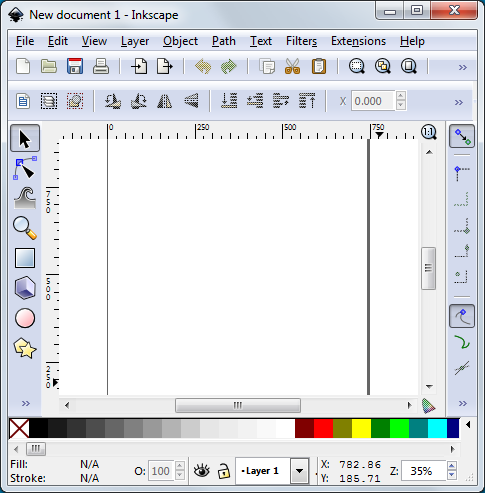Viewport: 485px width, 493px height.
Task: Expand snap bar overflow chevron
Action: pyautogui.click(x=463, y=404)
